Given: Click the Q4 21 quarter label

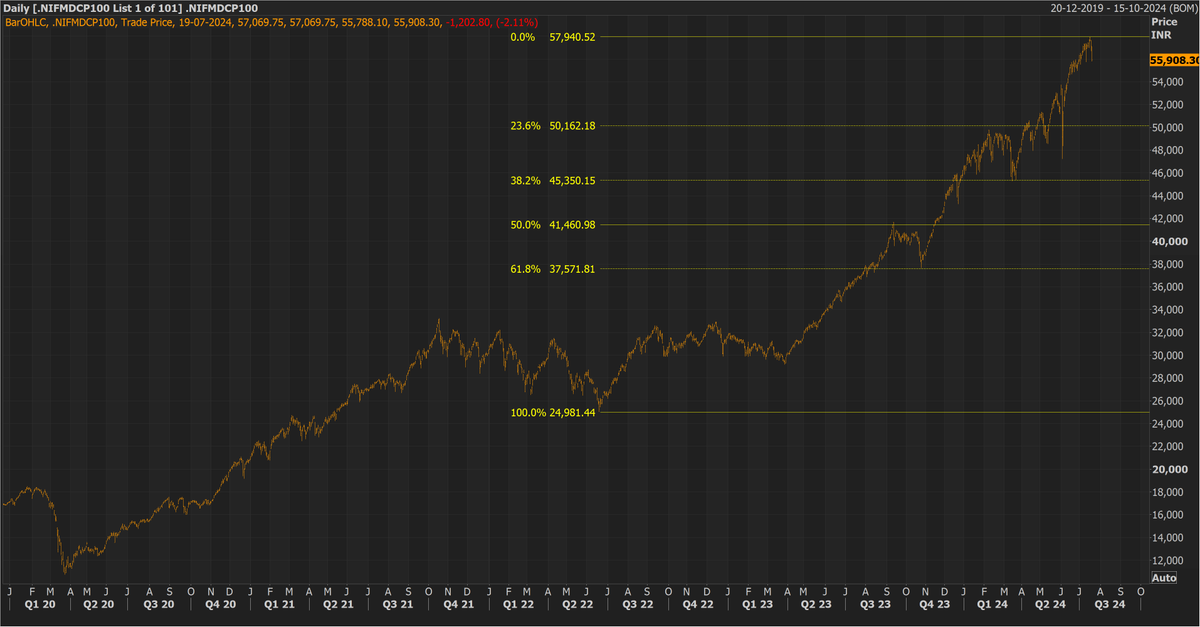Looking at the screenshot, I should coord(458,604).
